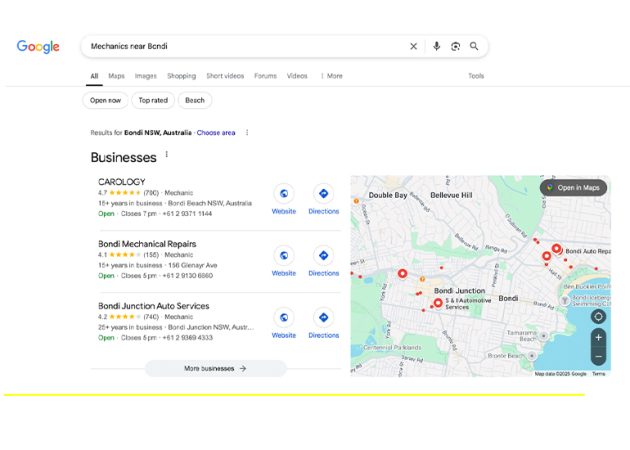Clear the search query with the X icon

413,46
